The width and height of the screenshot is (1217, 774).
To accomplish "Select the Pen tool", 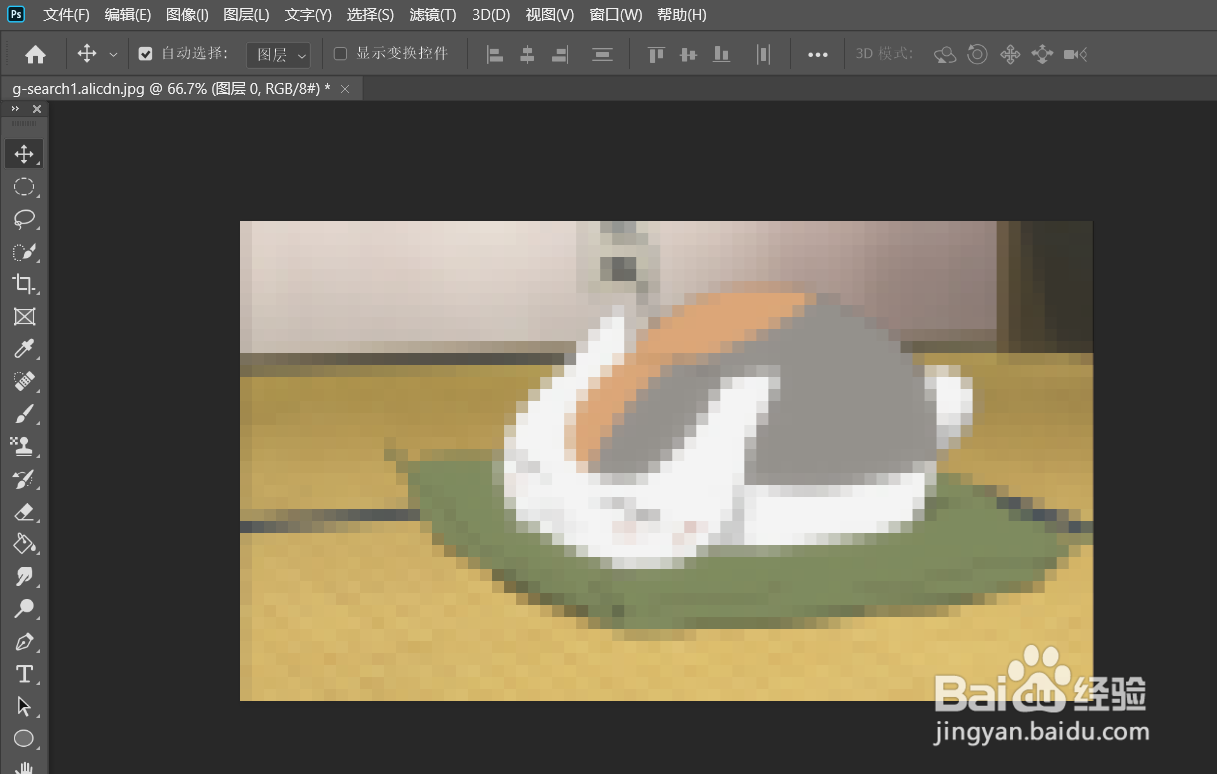I will coord(24,641).
